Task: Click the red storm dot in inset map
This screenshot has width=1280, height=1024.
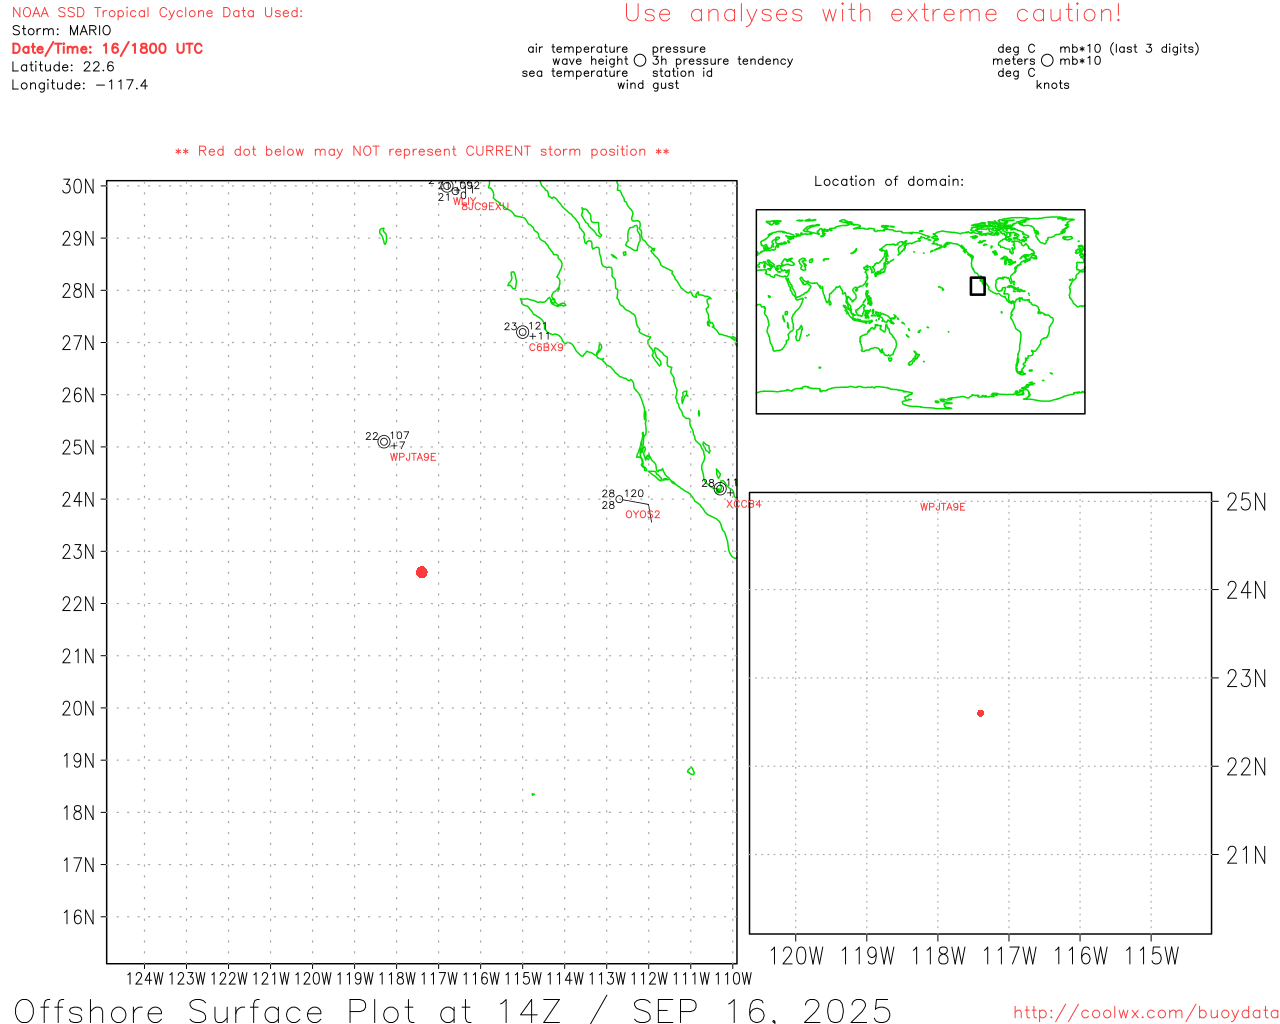Action: click(981, 713)
